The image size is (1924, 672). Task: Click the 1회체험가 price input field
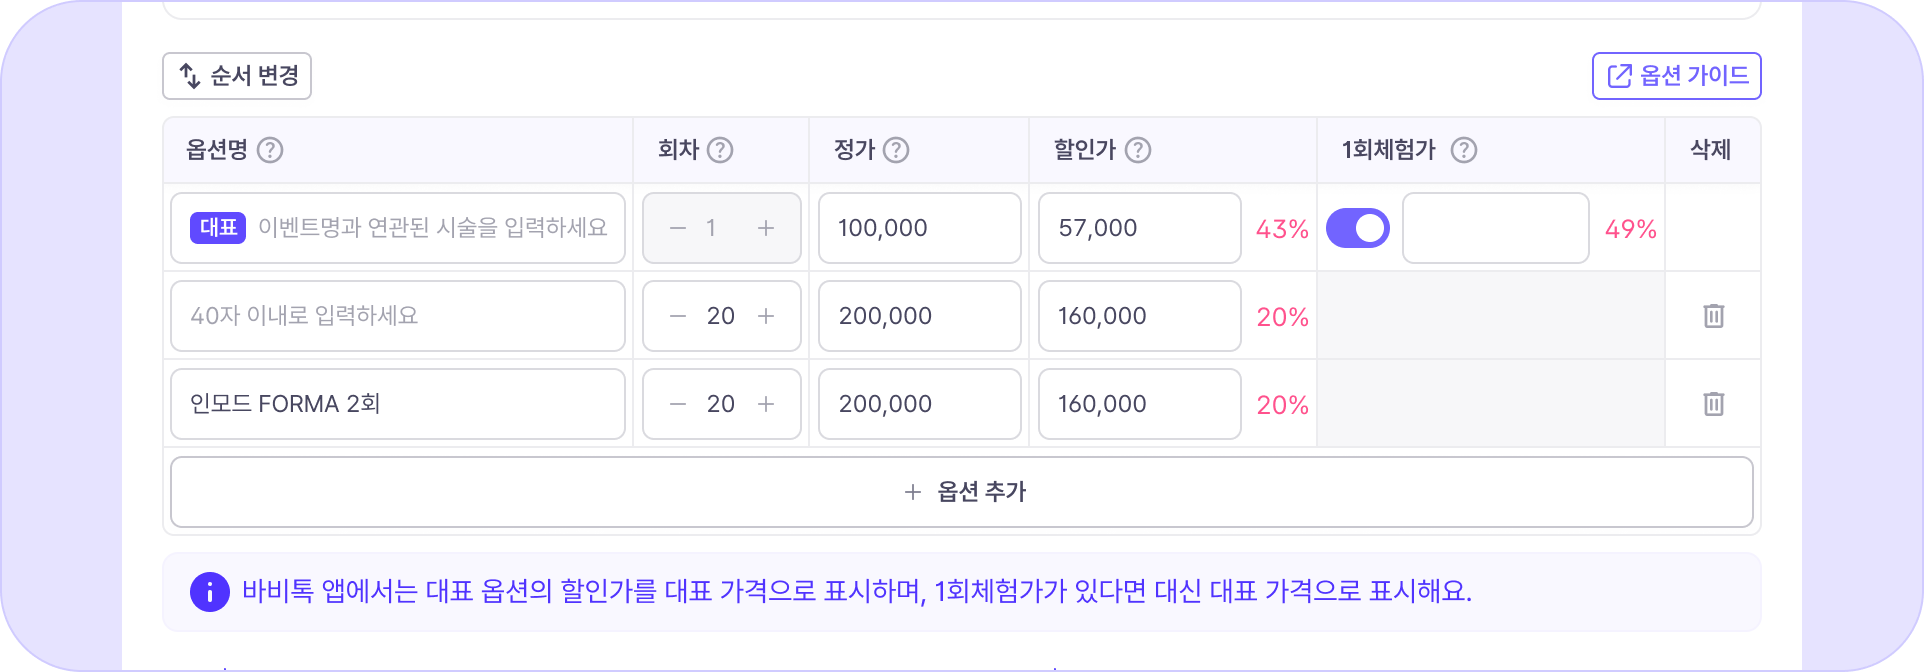[1495, 228]
